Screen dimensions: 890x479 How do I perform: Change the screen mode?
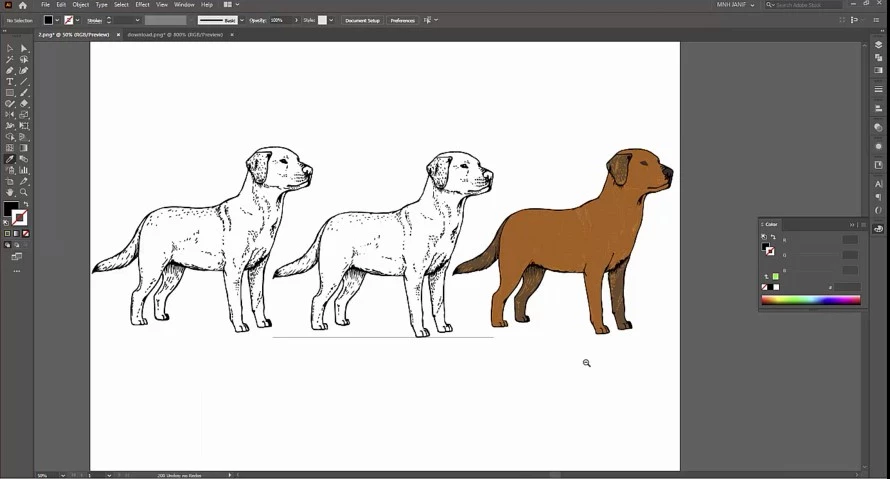16,257
